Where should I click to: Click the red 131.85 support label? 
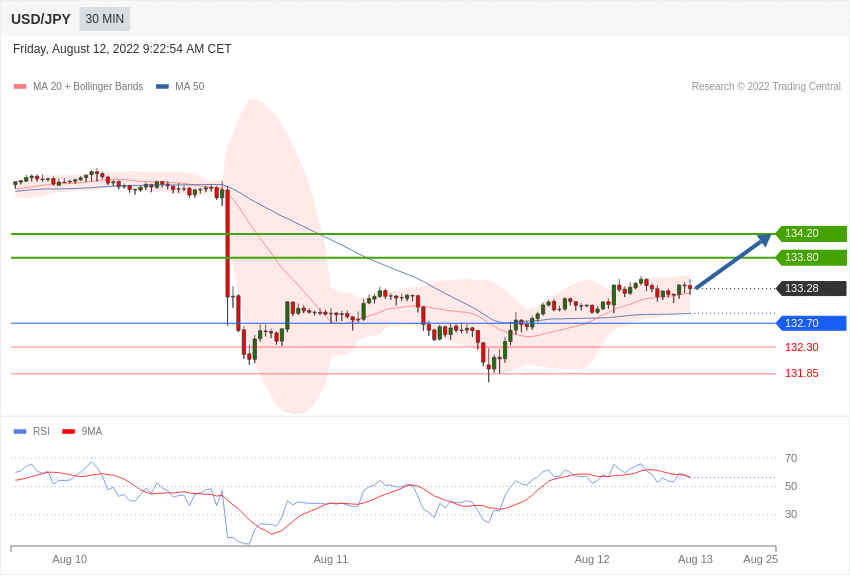click(x=802, y=373)
